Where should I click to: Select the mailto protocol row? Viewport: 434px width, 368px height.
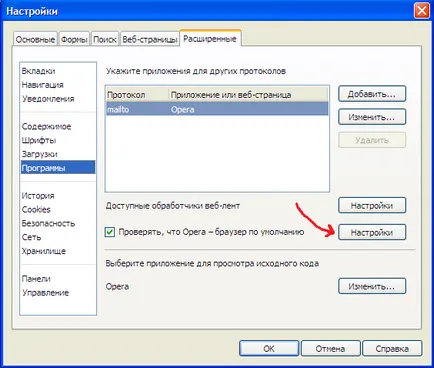click(x=217, y=109)
